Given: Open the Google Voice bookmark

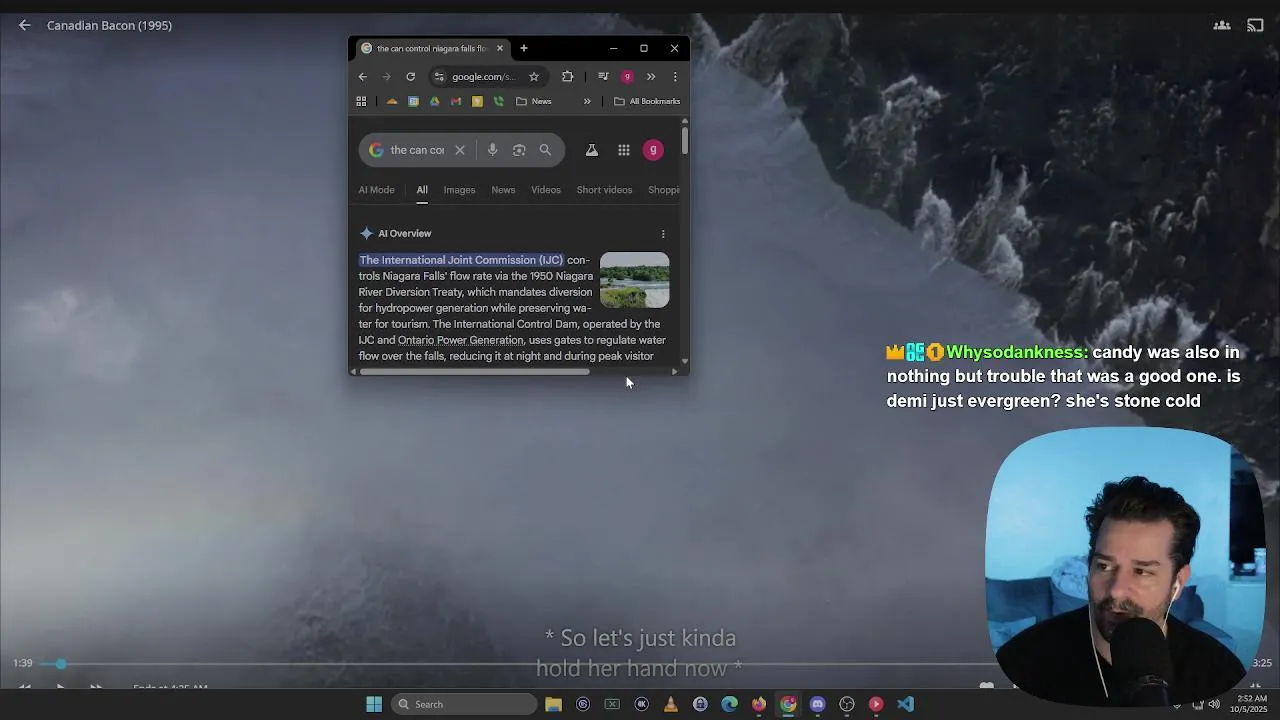Looking at the screenshot, I should click(498, 101).
